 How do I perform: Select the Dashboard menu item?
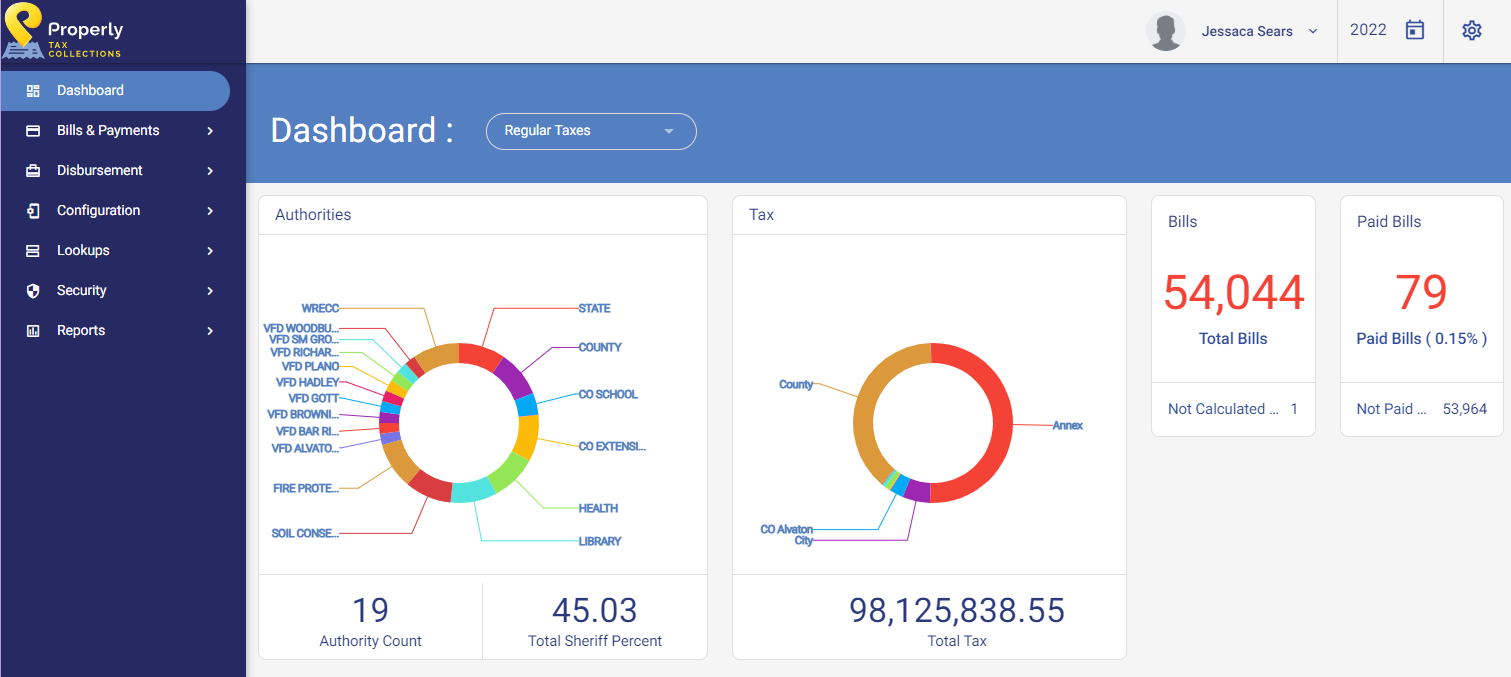(x=90, y=91)
